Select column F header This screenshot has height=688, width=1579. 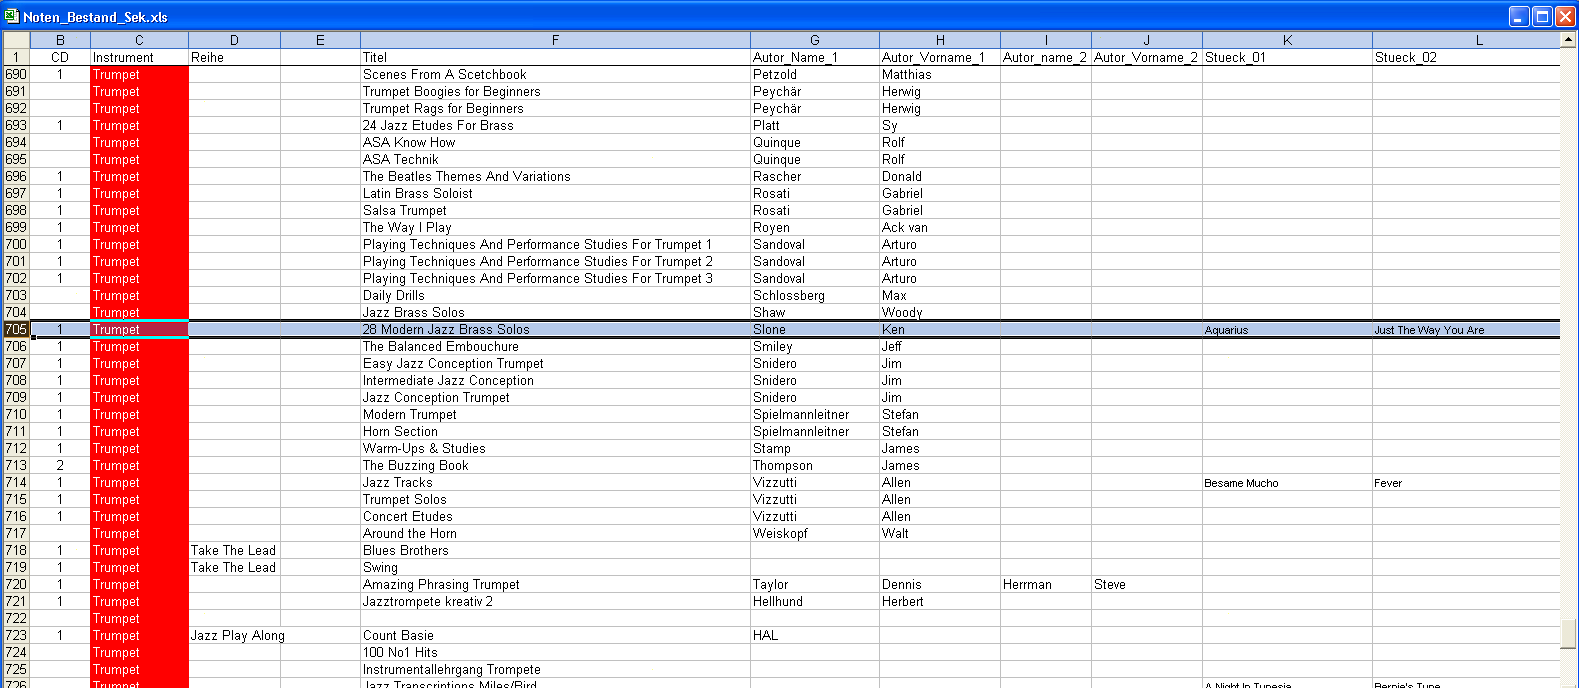click(x=555, y=40)
